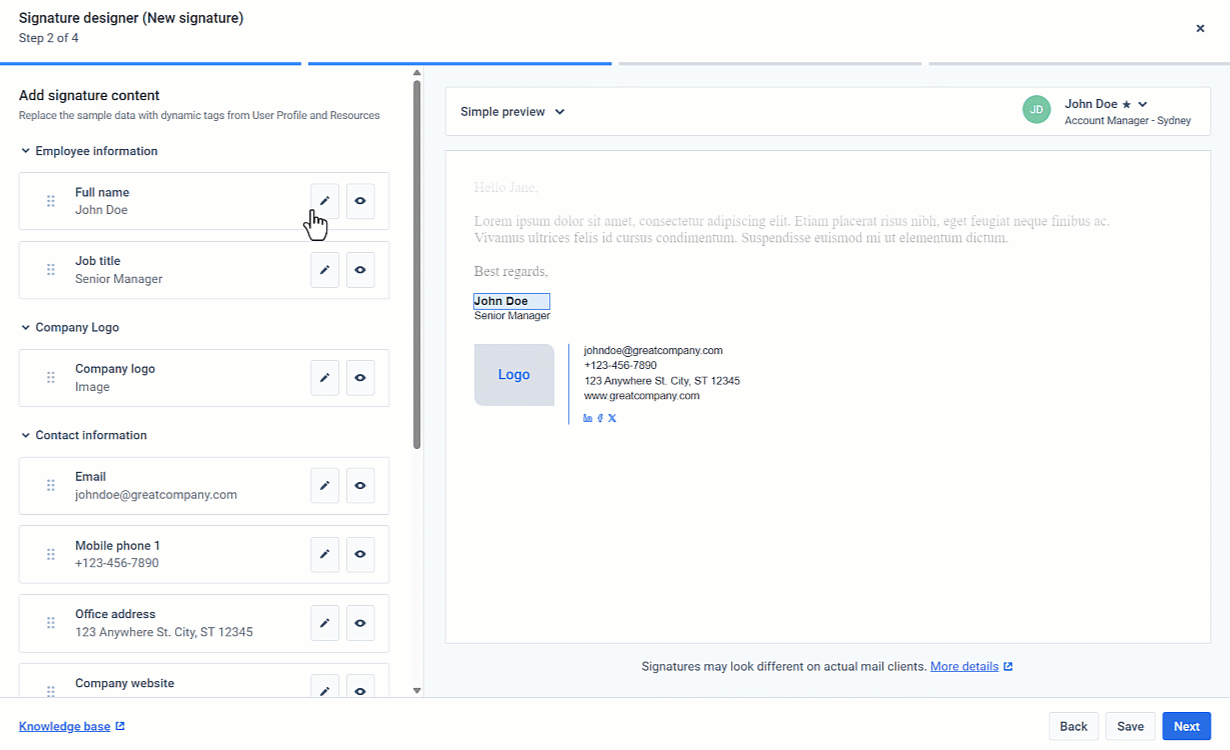Click the 123 Anywhere St. address in preview

point(662,381)
